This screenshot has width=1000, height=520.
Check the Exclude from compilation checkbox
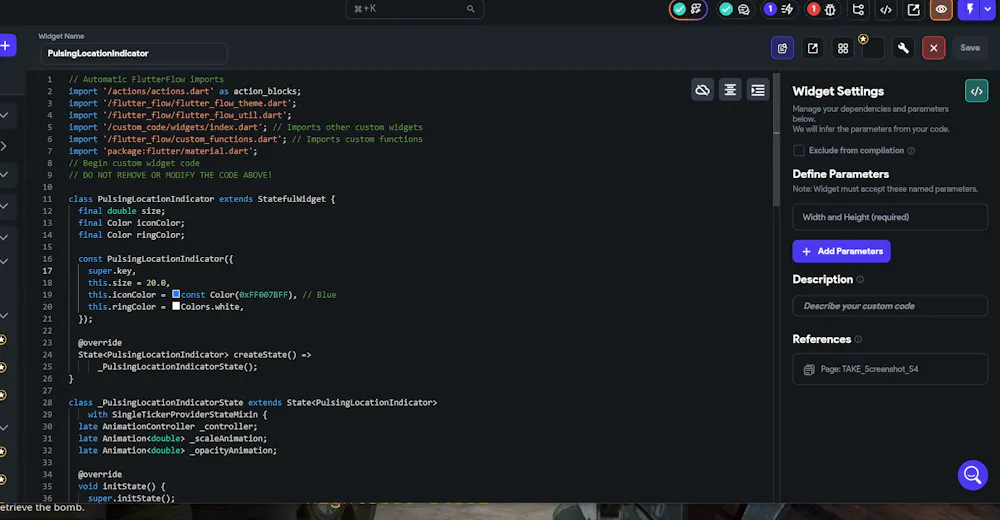coord(798,151)
